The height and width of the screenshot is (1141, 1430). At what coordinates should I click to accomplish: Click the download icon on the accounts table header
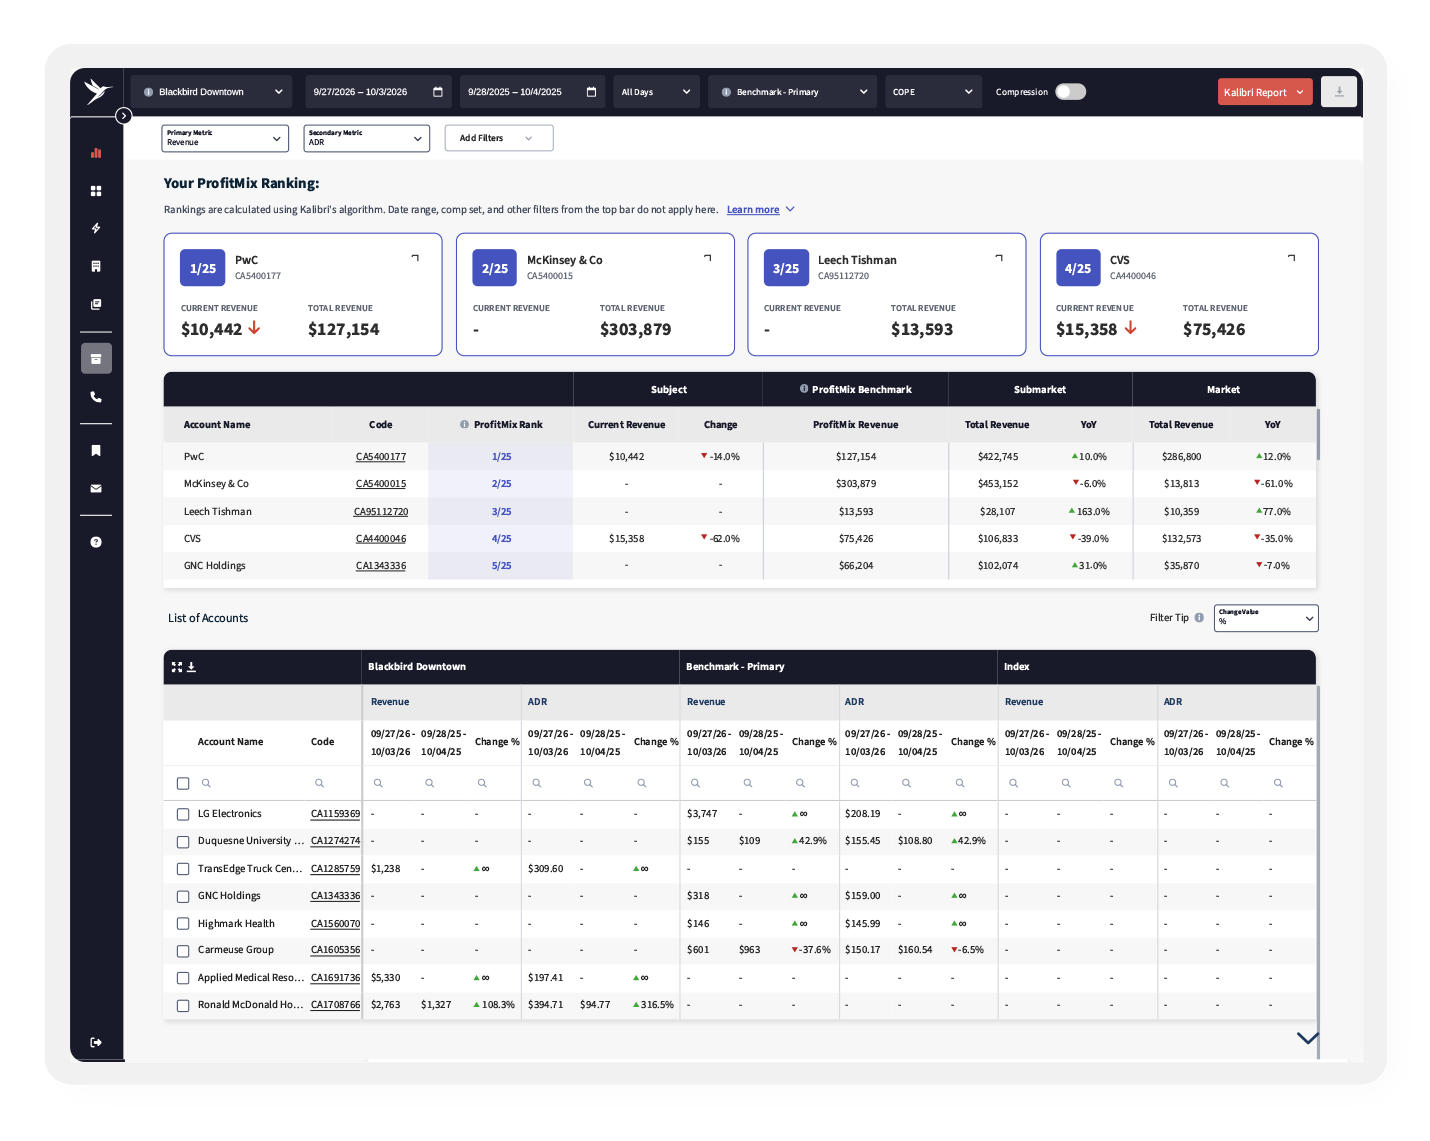192,667
